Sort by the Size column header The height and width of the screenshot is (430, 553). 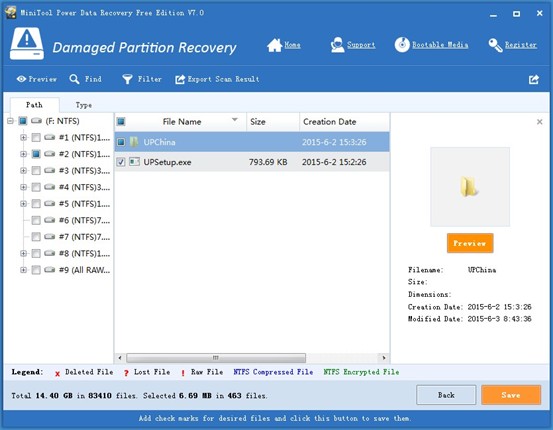pyautogui.click(x=273, y=122)
